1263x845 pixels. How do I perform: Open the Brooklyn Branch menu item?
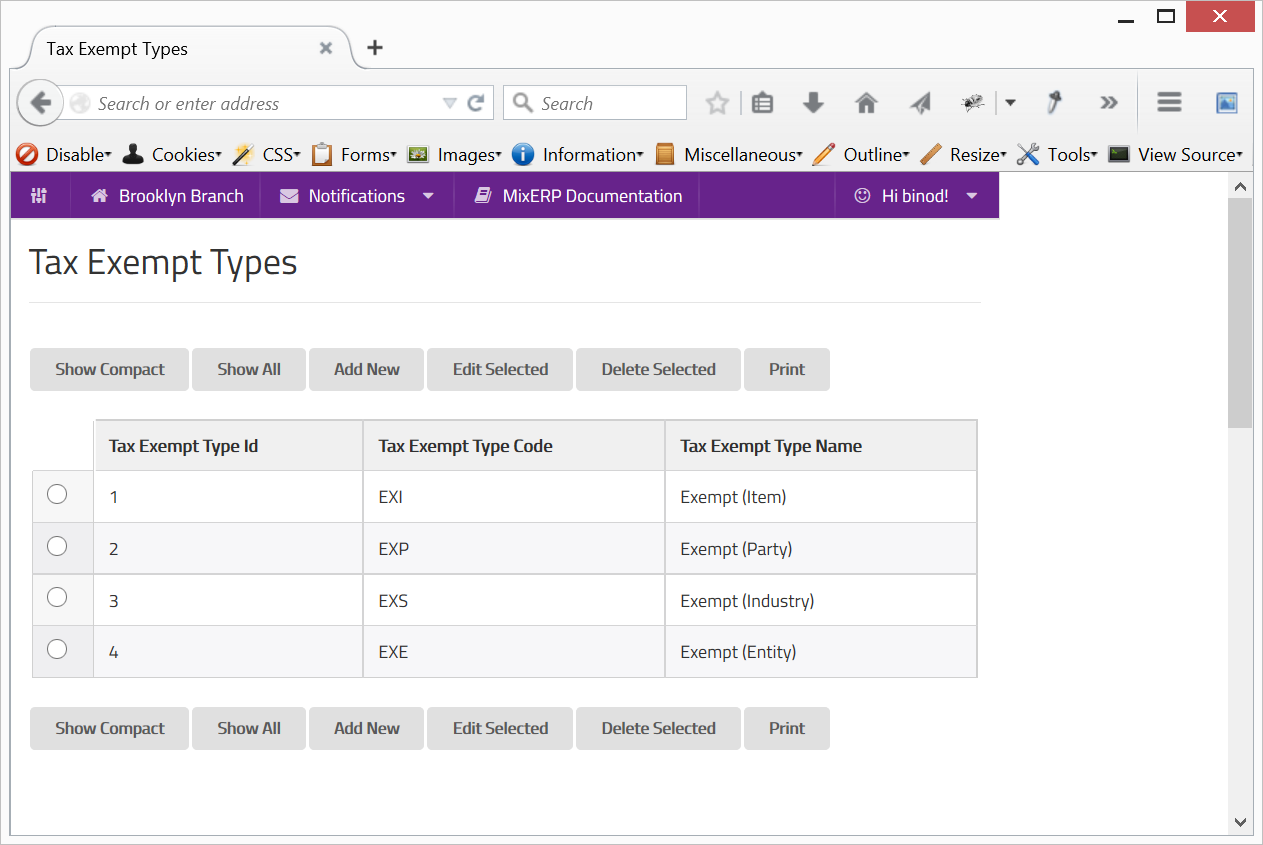167,196
